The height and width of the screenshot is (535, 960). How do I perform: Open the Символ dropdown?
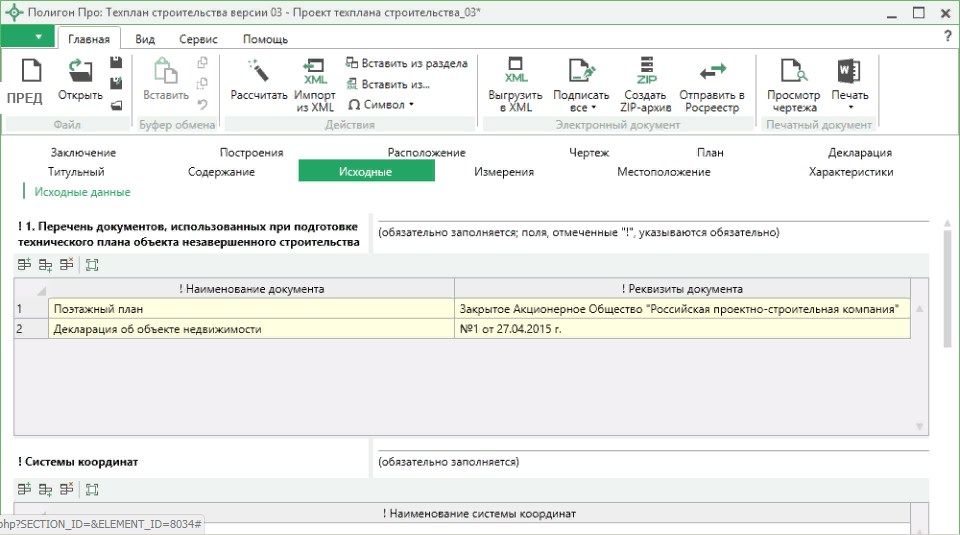click(381, 104)
